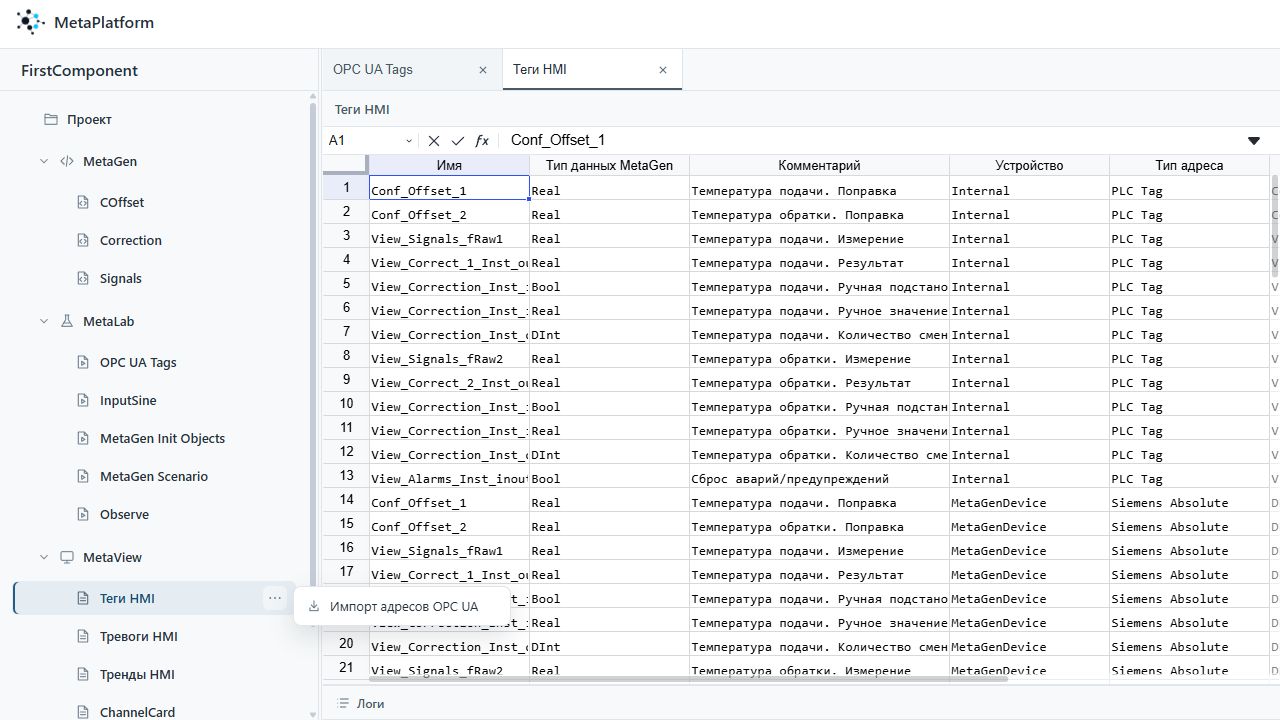The width and height of the screenshot is (1280, 720).
Task: Click the MetaView monitor icon
Action: [x=67, y=557]
